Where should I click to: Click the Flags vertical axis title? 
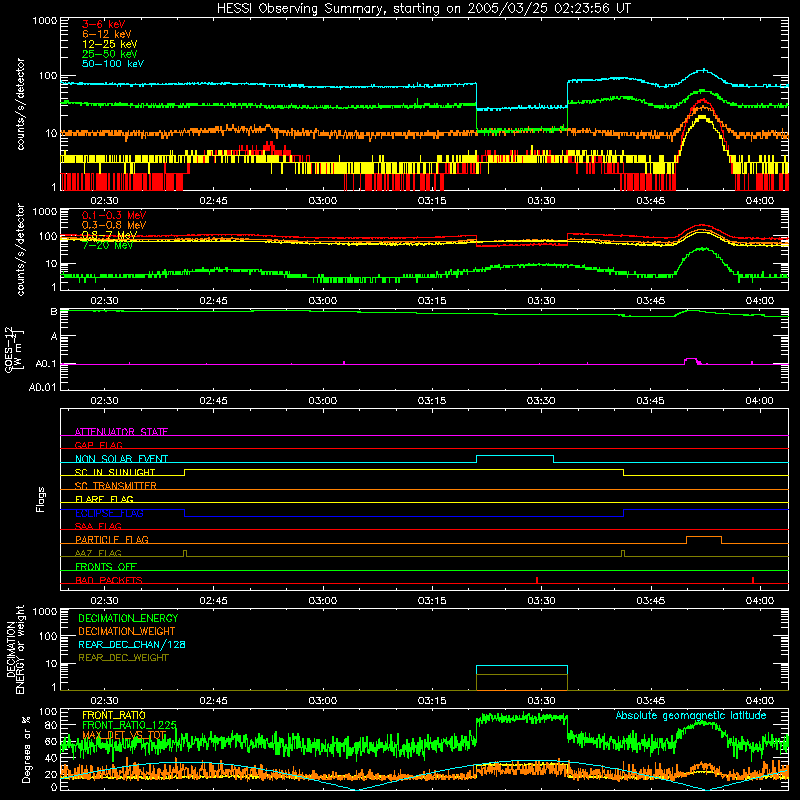[41, 499]
